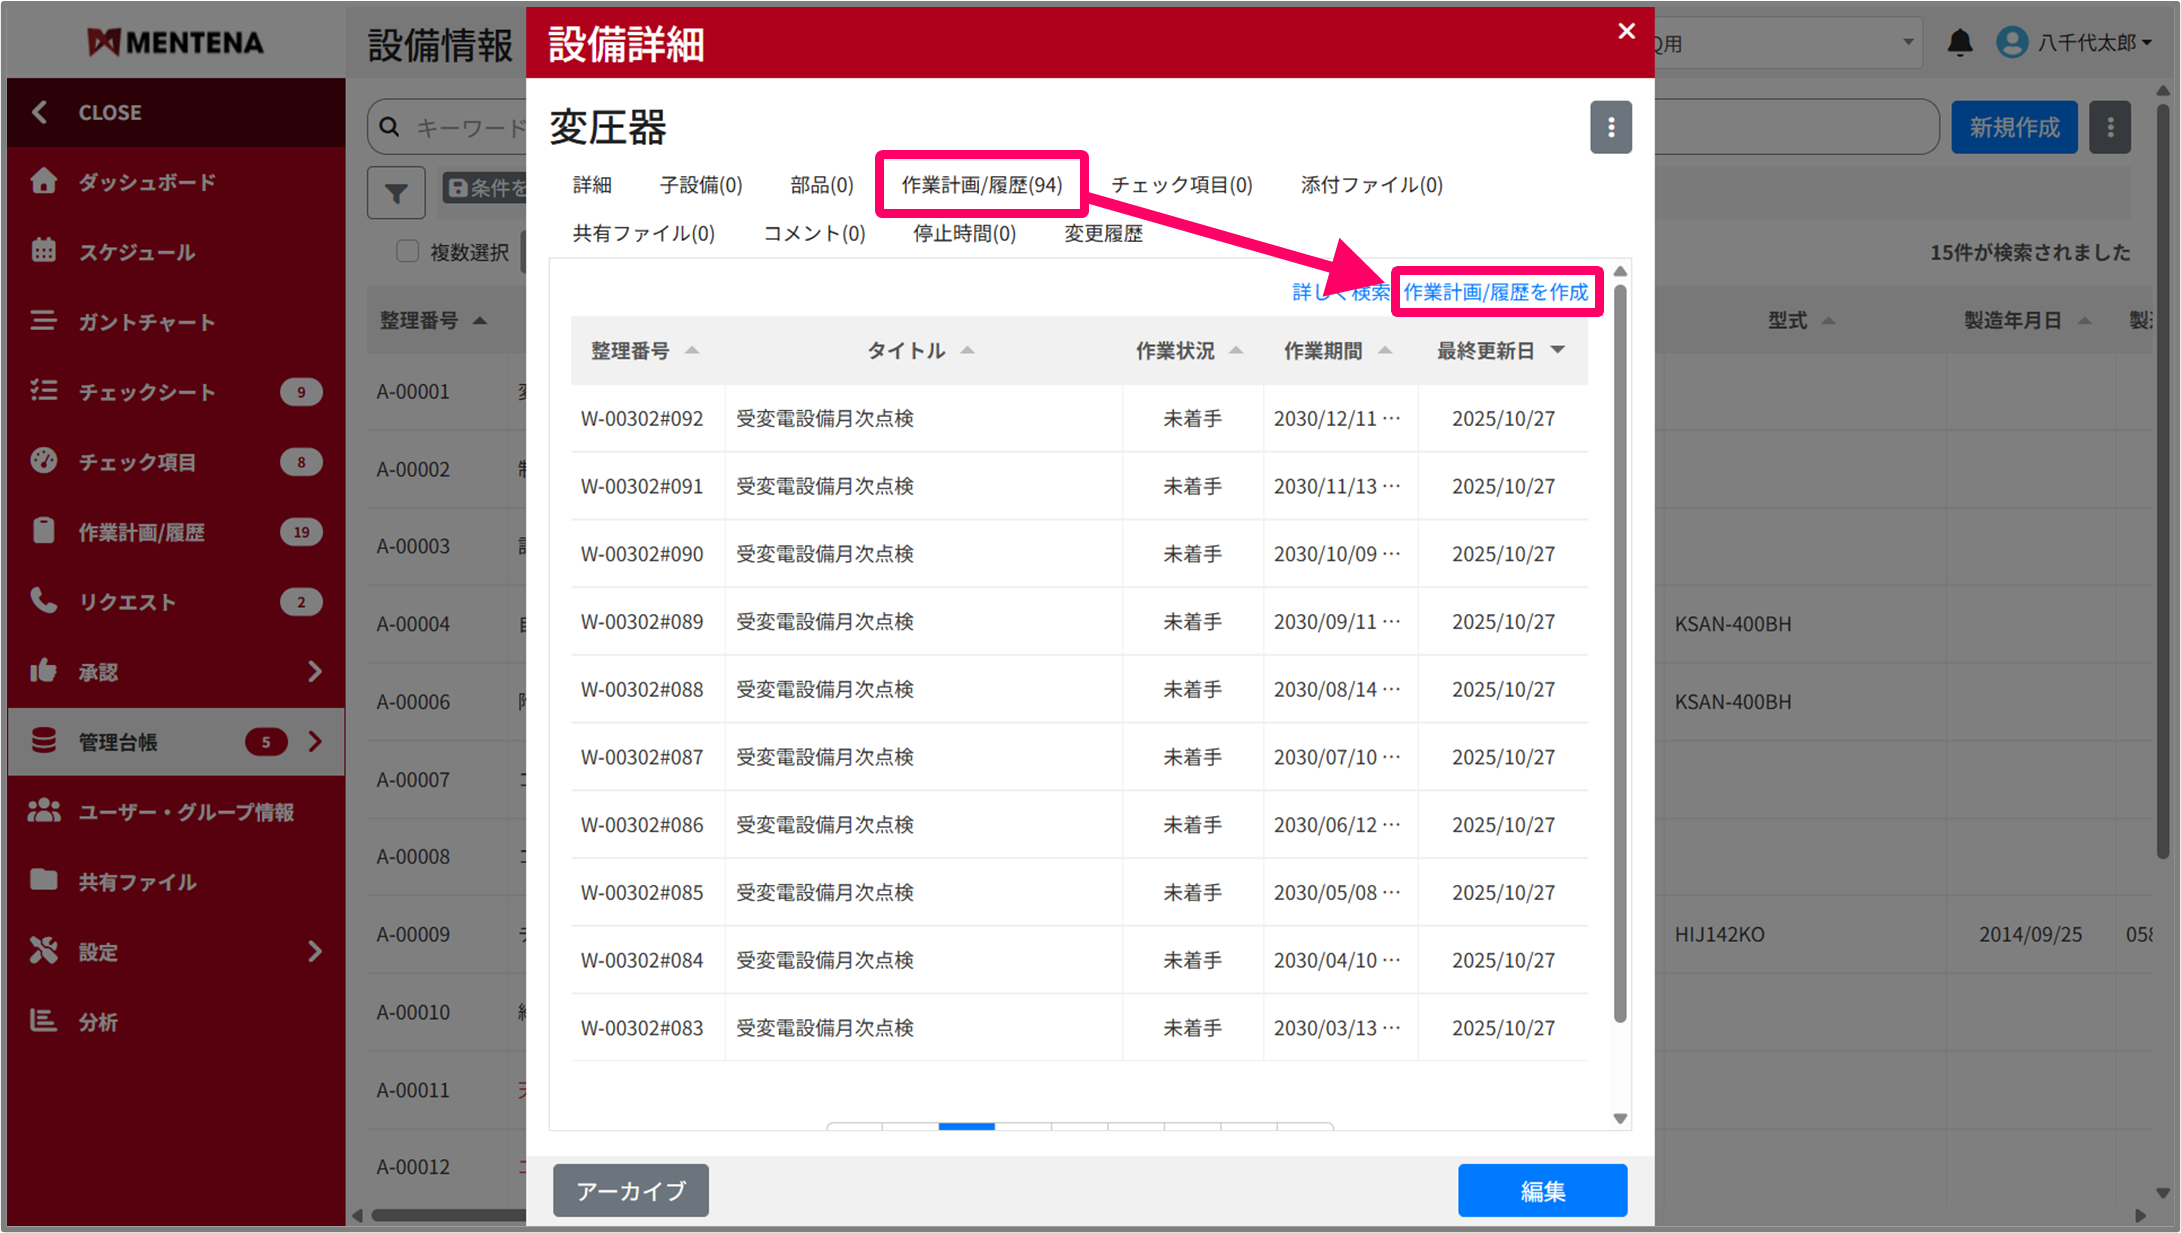Viewport: 2181px width, 1233px height.
Task: Click the blue Edit button
Action: [x=1541, y=1191]
